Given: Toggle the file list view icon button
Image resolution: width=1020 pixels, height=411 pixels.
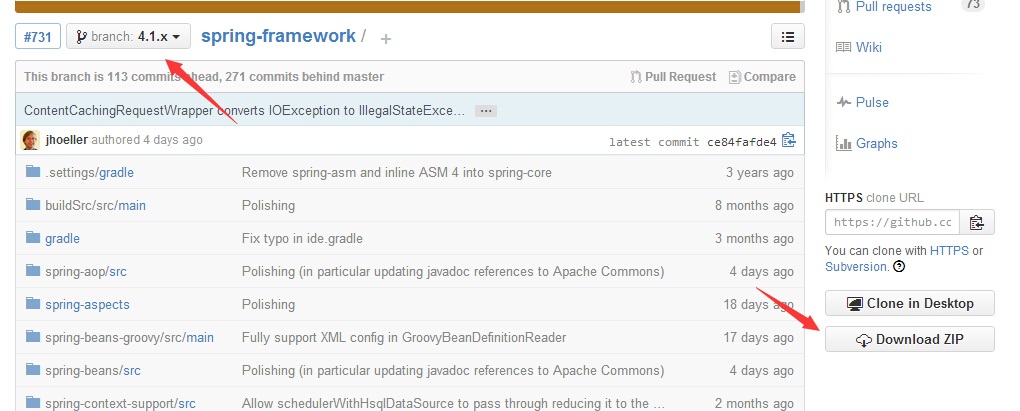Looking at the screenshot, I should pos(788,36).
